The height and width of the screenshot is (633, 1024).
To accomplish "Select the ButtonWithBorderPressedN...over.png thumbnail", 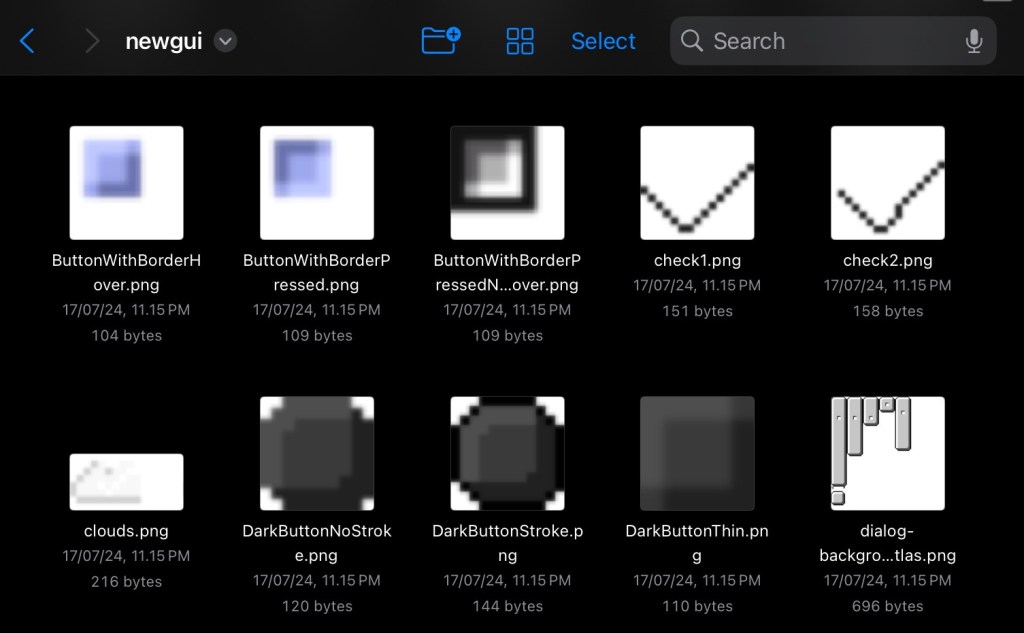I will [507, 182].
